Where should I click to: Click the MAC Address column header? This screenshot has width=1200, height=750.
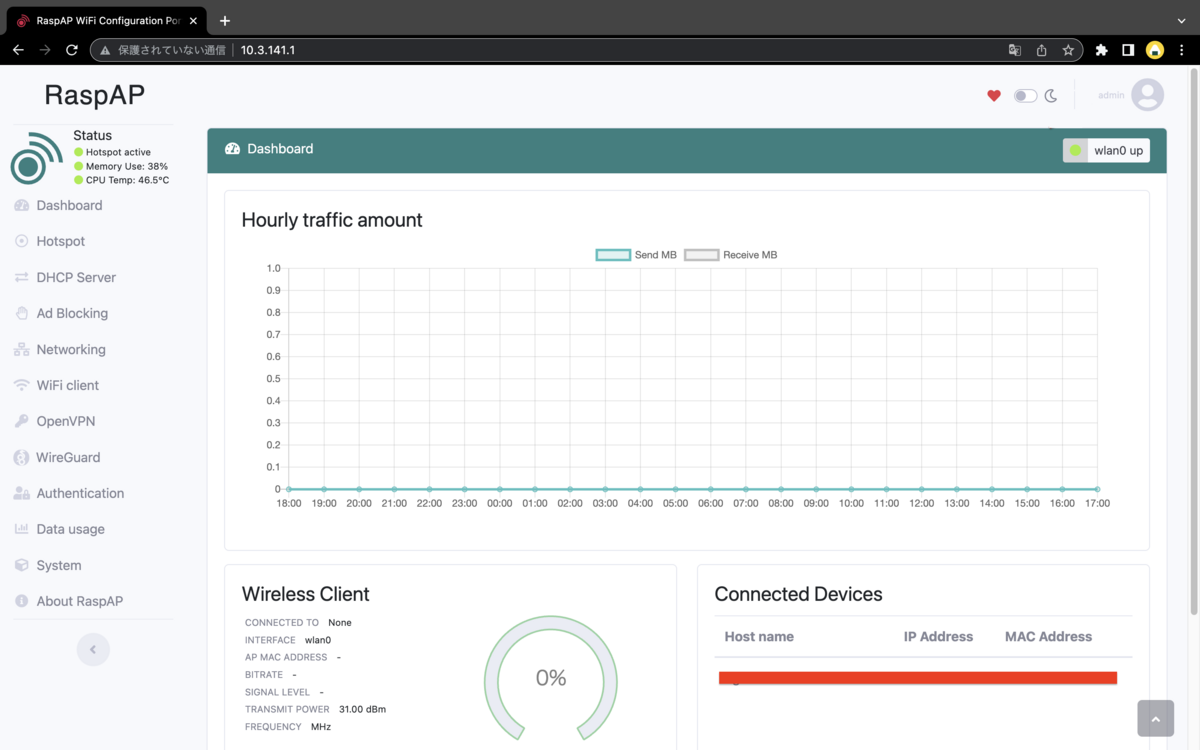tap(1048, 636)
